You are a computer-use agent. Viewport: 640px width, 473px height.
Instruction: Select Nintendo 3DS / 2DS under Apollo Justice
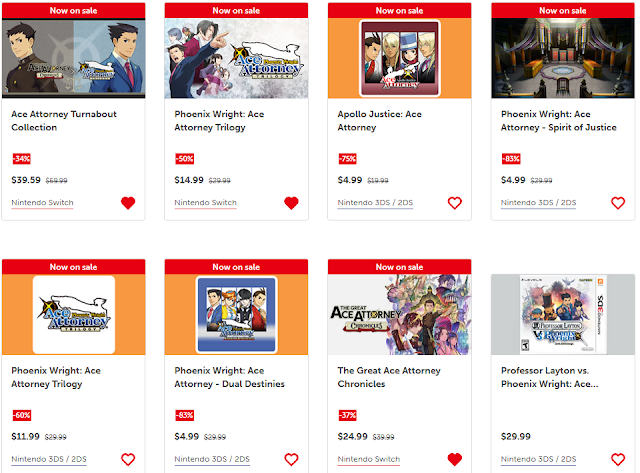(375, 203)
